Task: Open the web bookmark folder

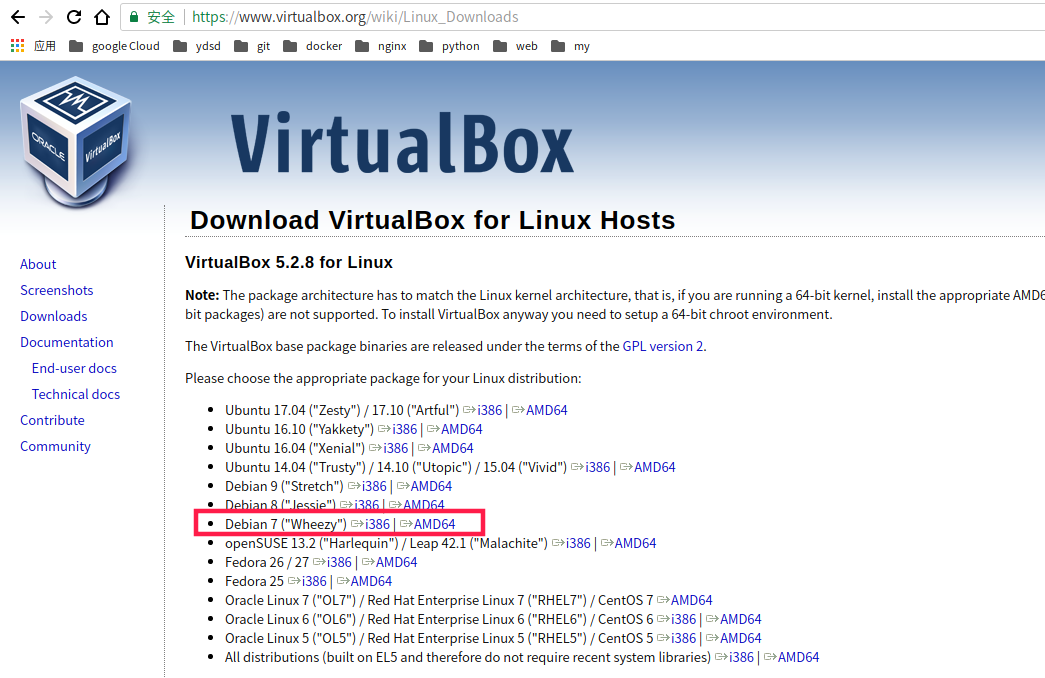Action: tap(515, 46)
